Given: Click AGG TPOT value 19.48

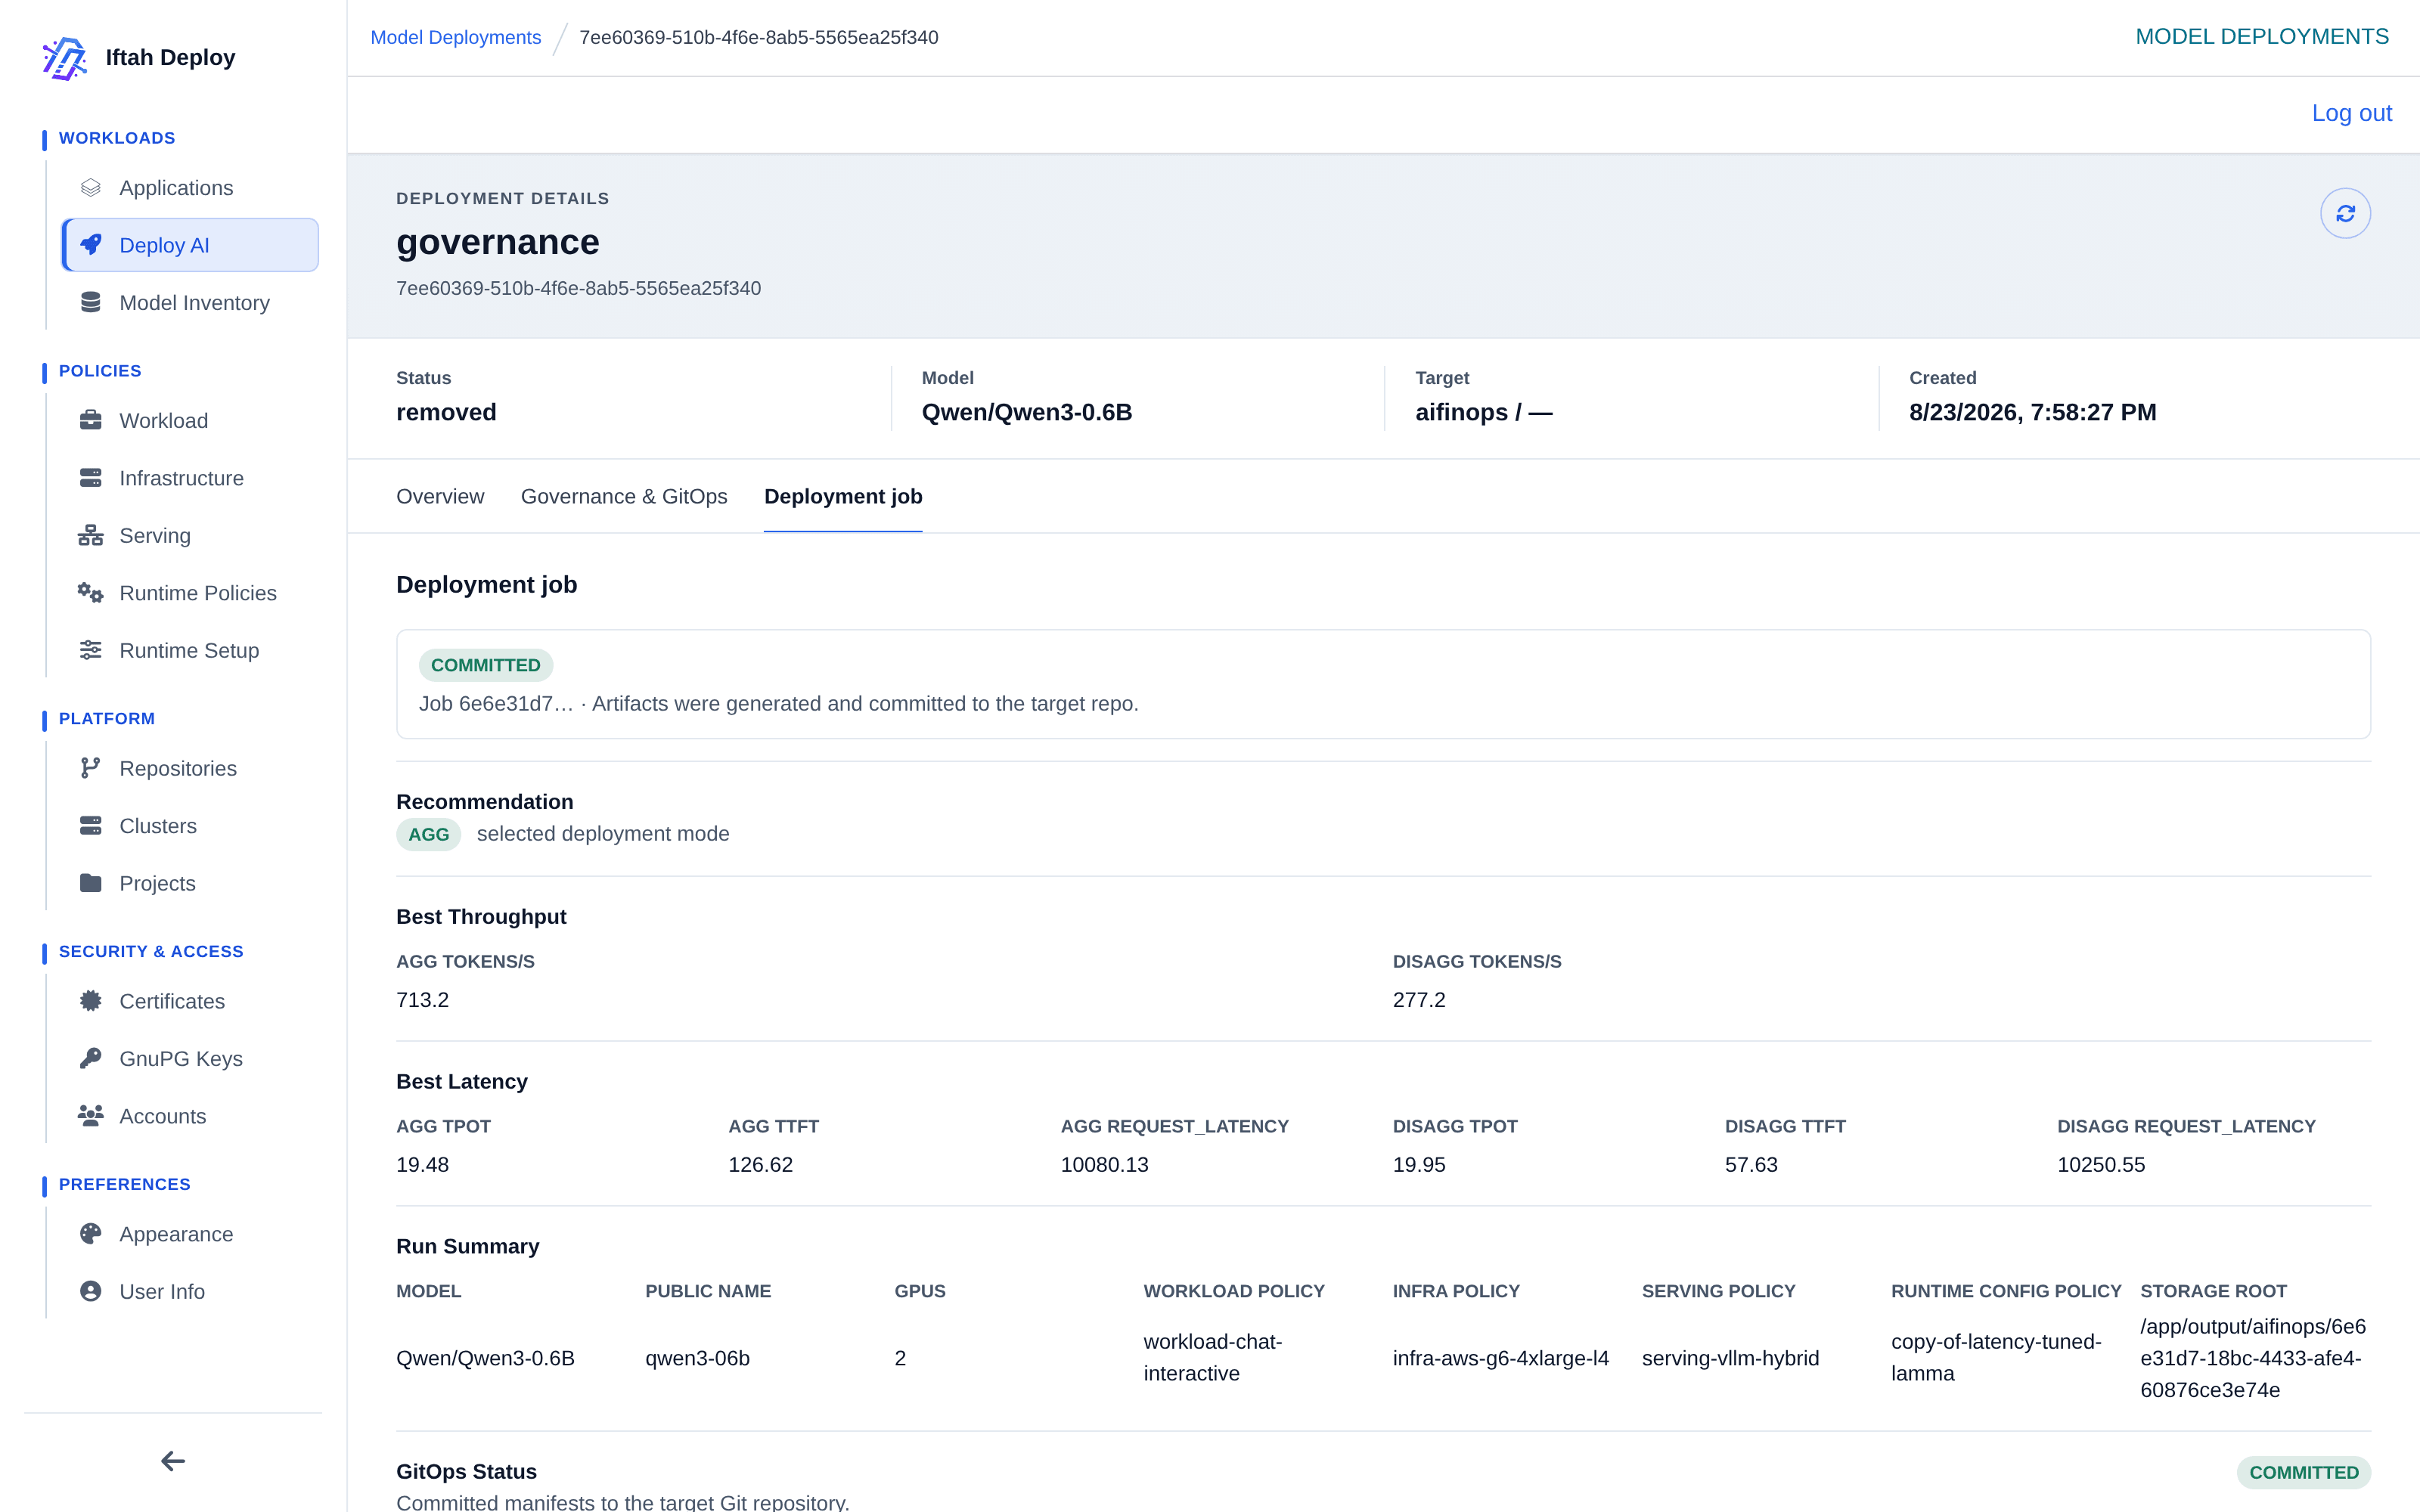Looking at the screenshot, I should click(x=422, y=1165).
